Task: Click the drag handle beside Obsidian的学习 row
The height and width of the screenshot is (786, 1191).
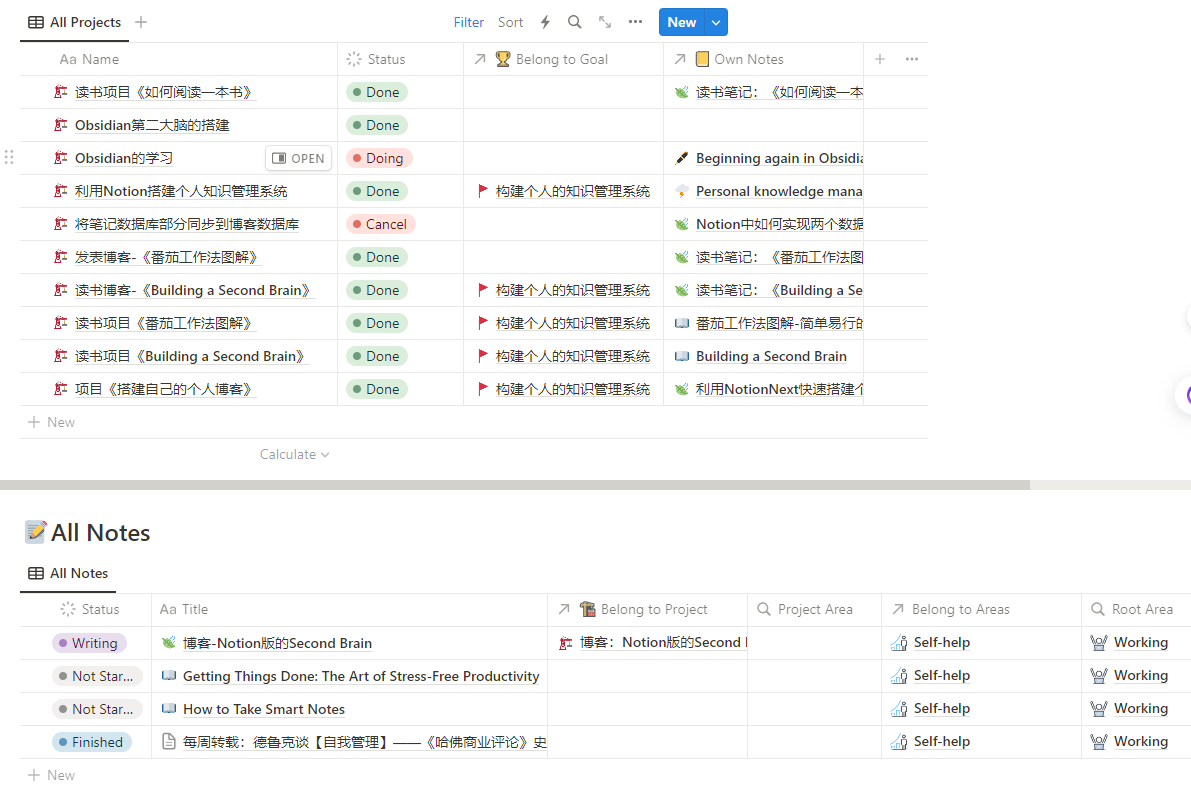Action: click(x=10, y=158)
